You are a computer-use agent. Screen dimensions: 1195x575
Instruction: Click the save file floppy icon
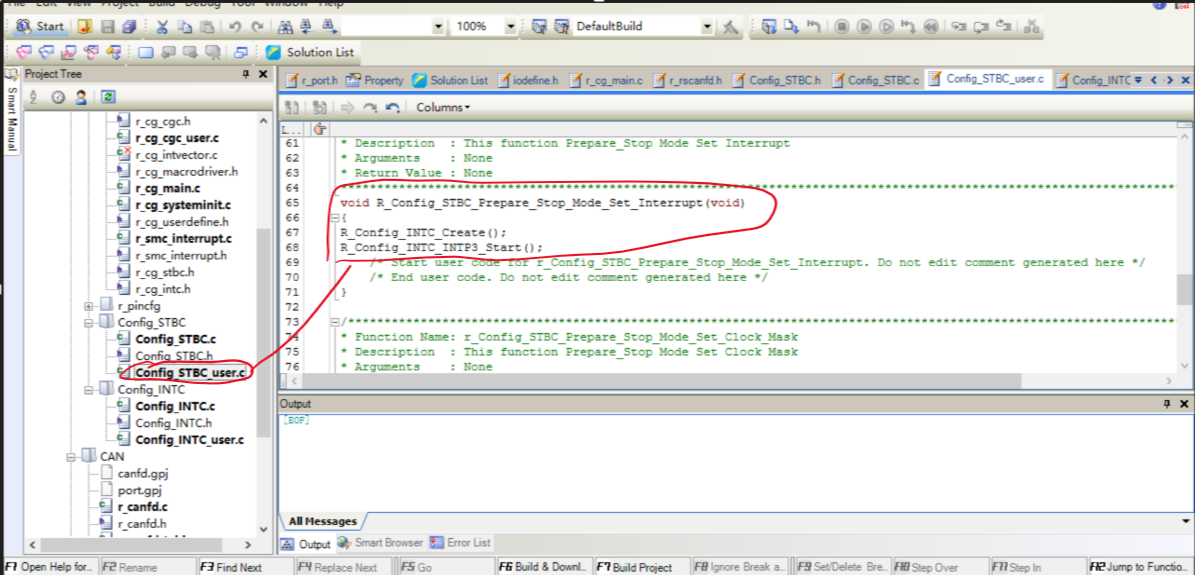click(x=107, y=26)
